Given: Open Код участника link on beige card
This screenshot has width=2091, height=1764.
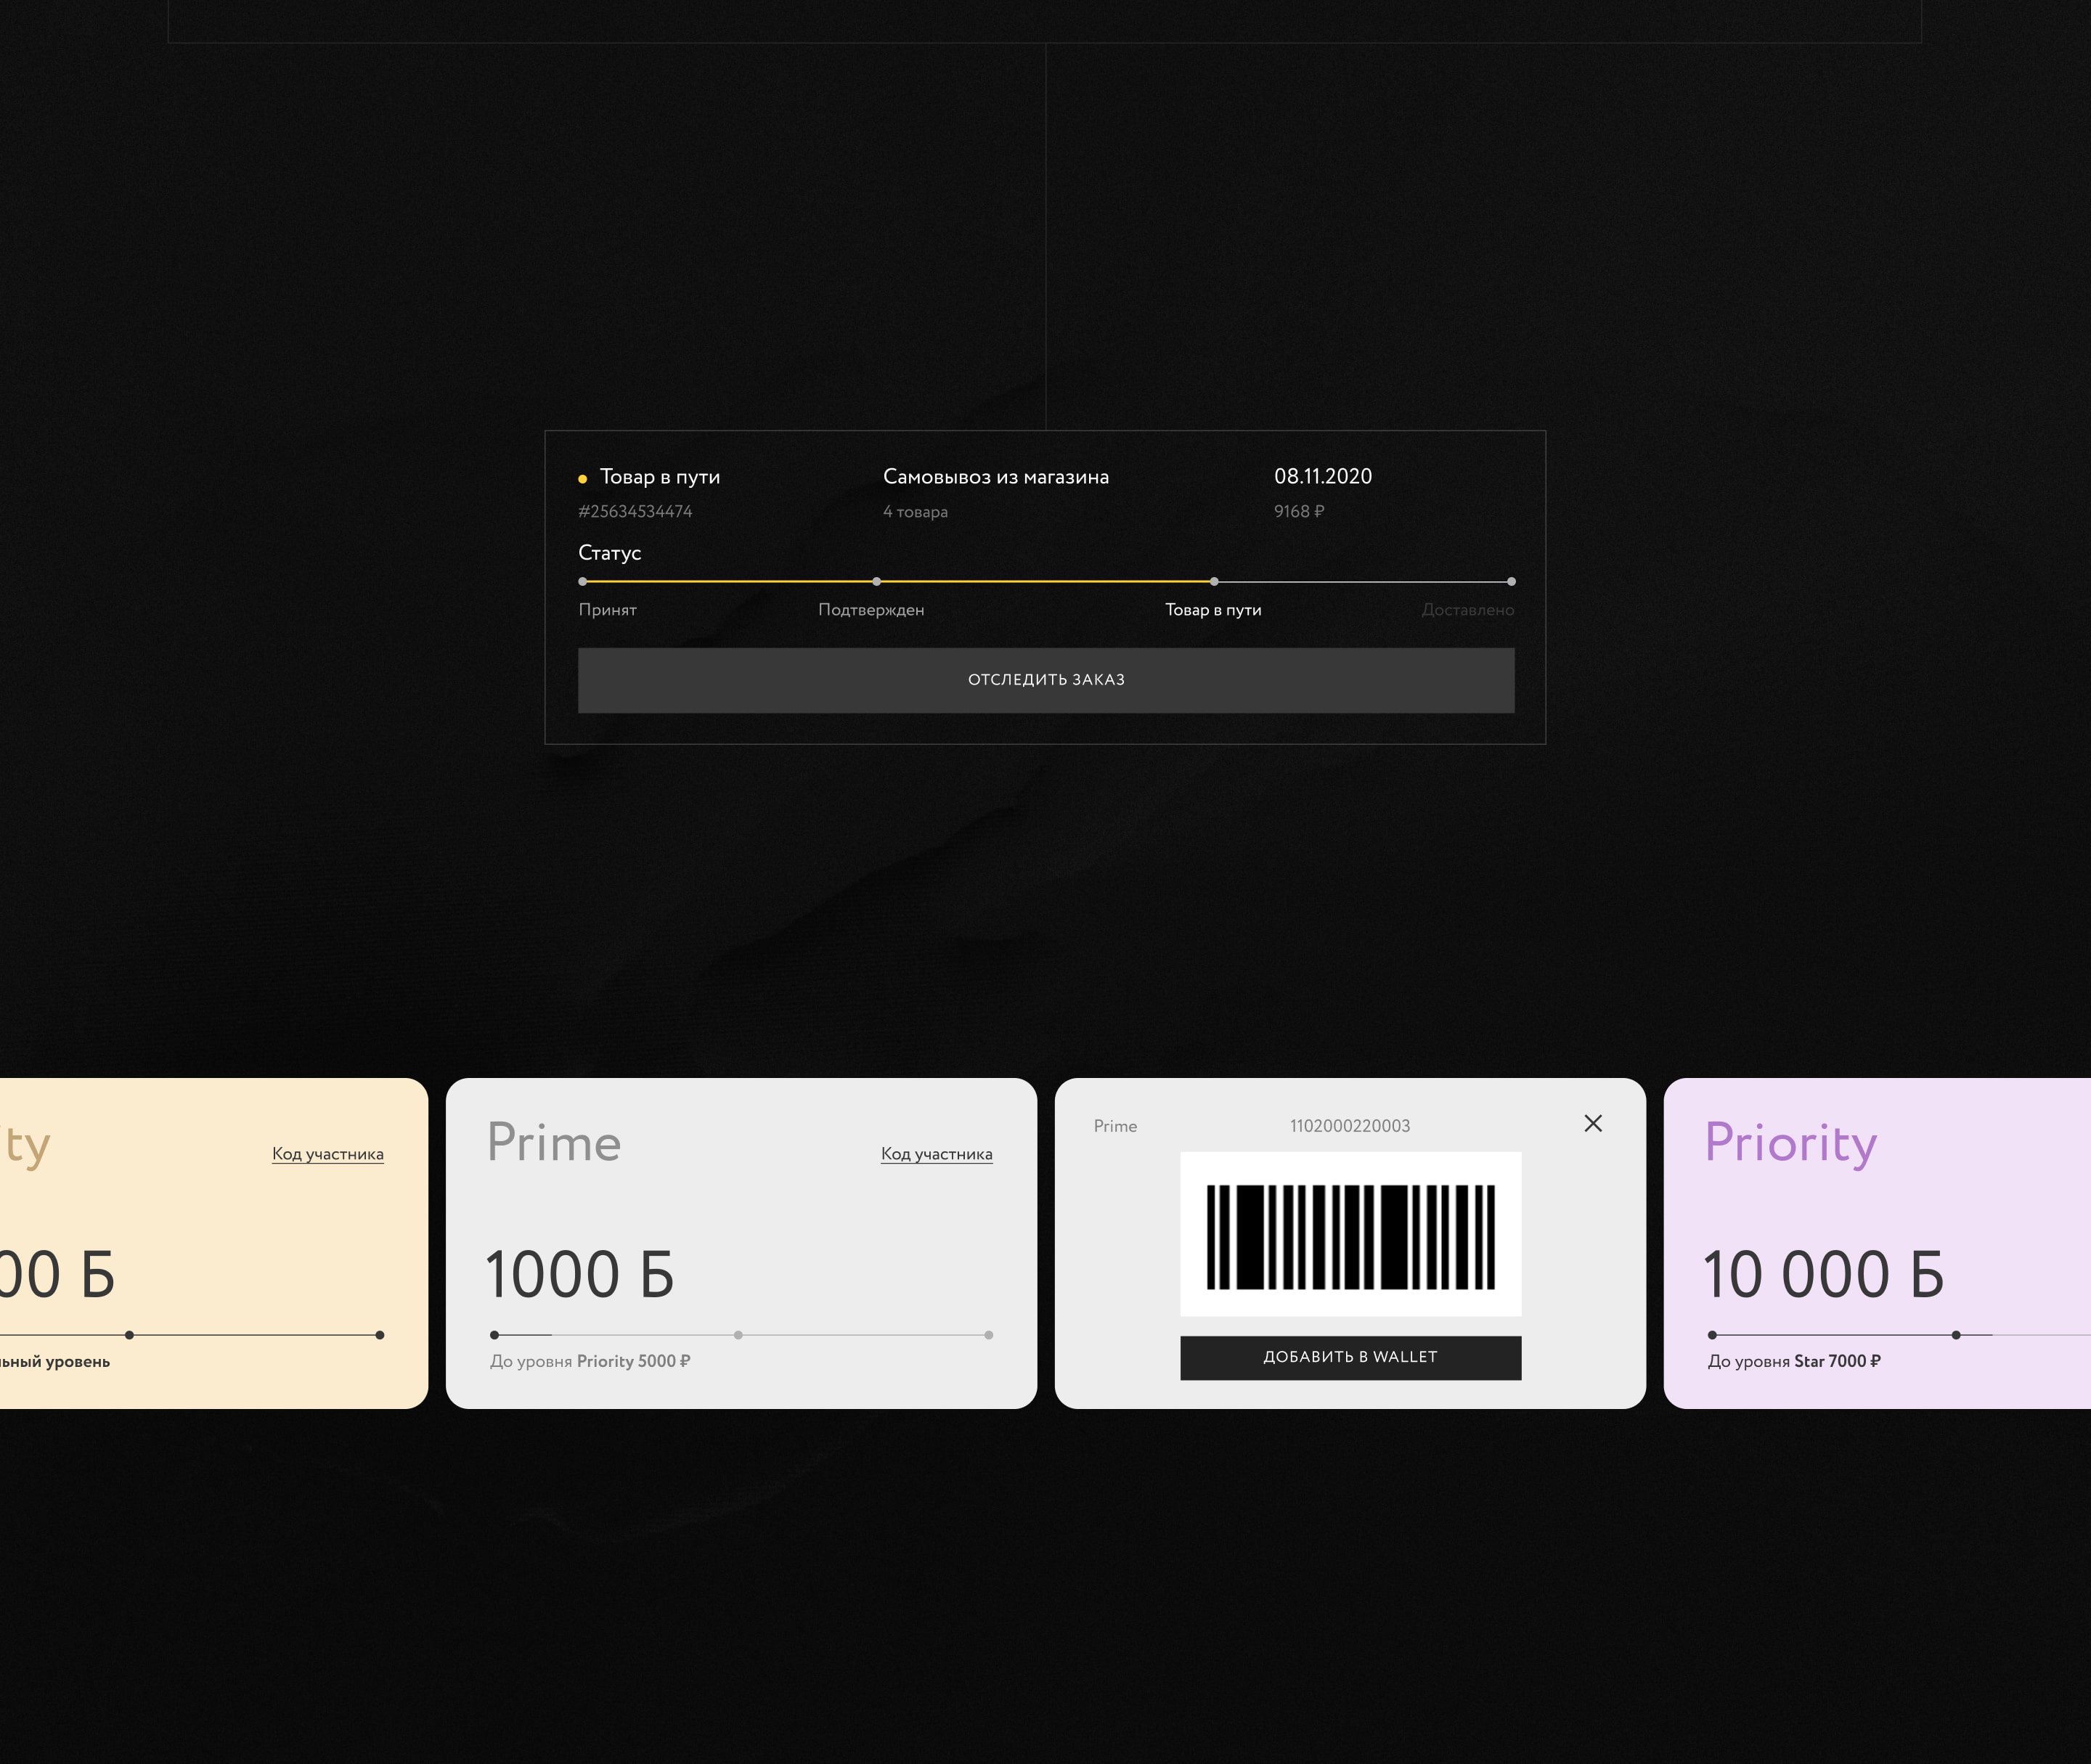Looking at the screenshot, I should 328,1154.
